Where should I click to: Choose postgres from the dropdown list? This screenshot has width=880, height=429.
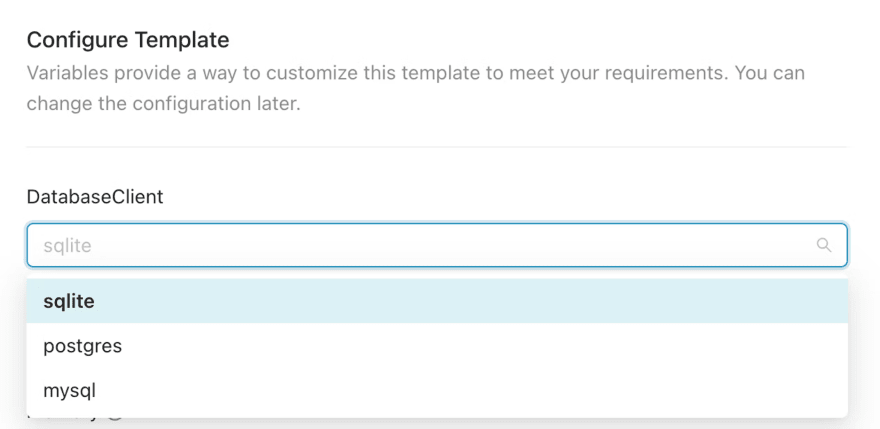(x=437, y=346)
